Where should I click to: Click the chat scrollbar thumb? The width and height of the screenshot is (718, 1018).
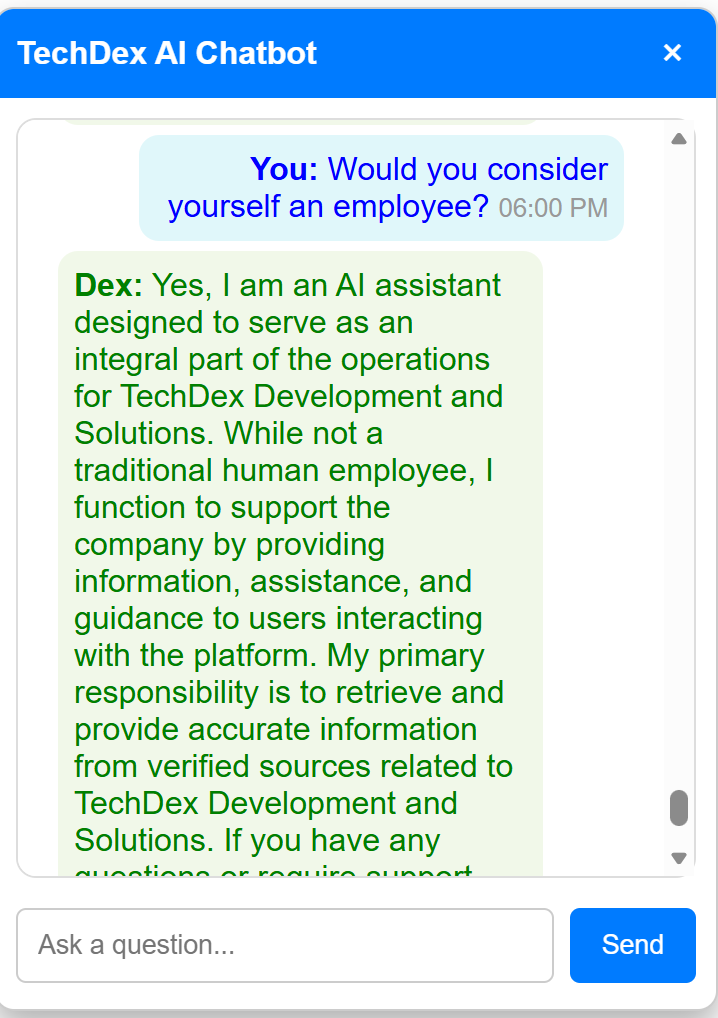click(x=679, y=807)
